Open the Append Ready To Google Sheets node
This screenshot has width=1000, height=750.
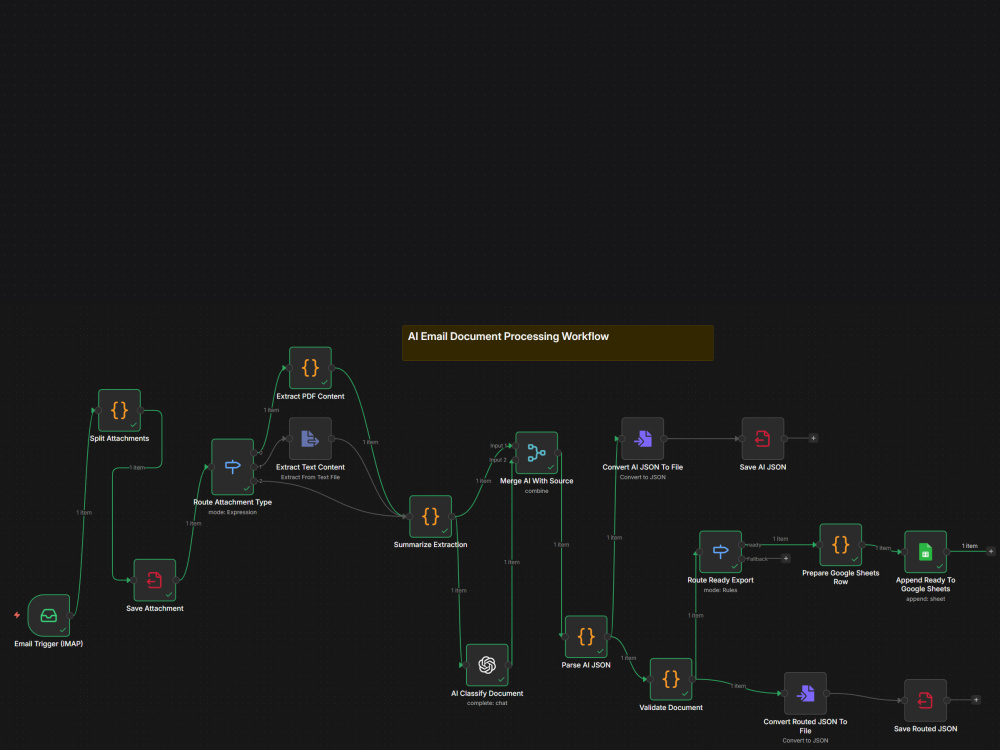tap(925, 552)
